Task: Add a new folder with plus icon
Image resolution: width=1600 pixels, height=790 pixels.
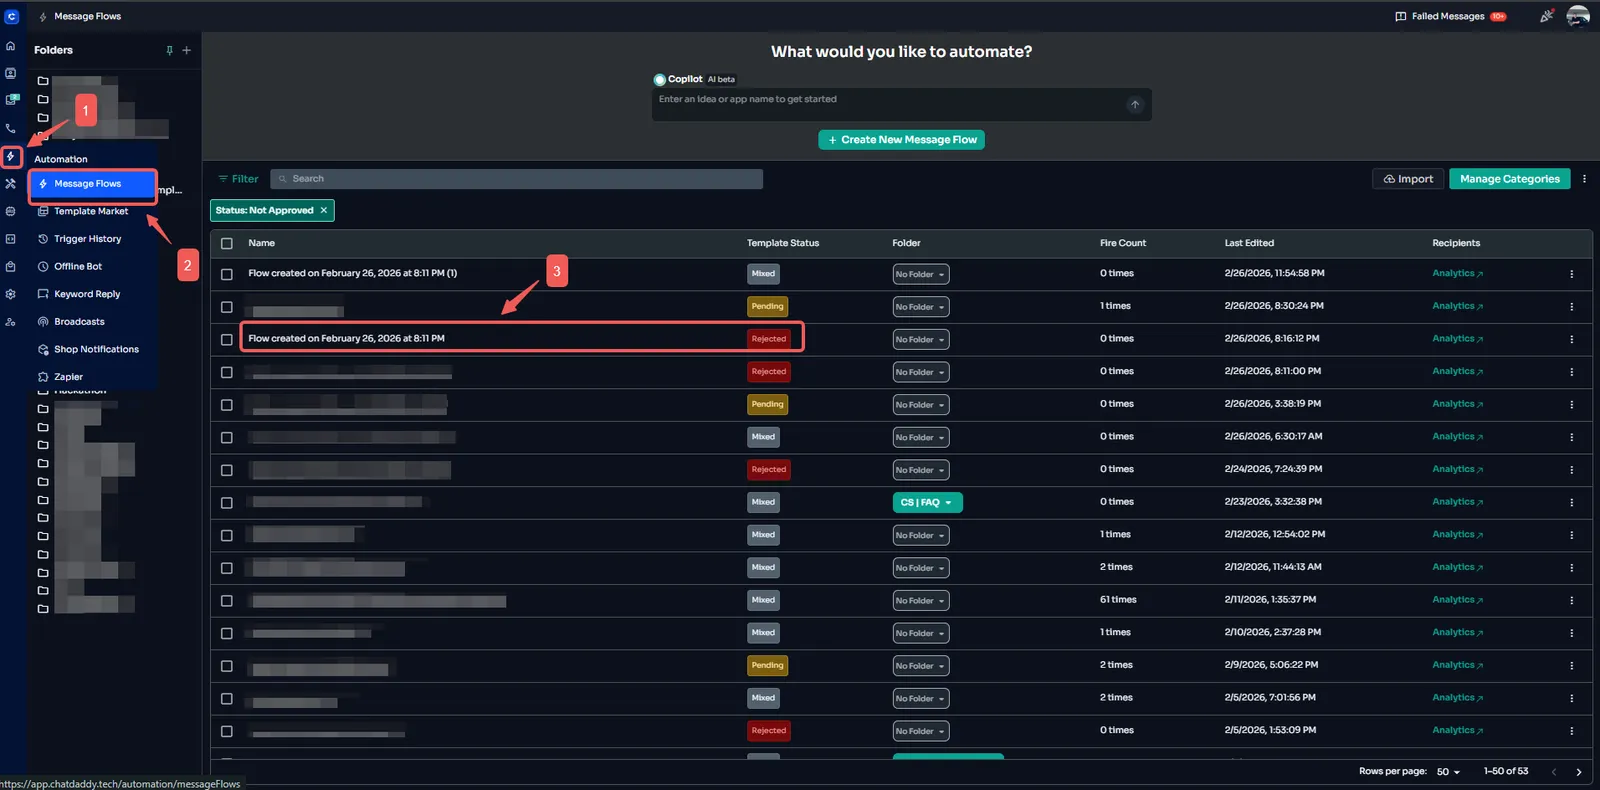Action: click(x=186, y=50)
